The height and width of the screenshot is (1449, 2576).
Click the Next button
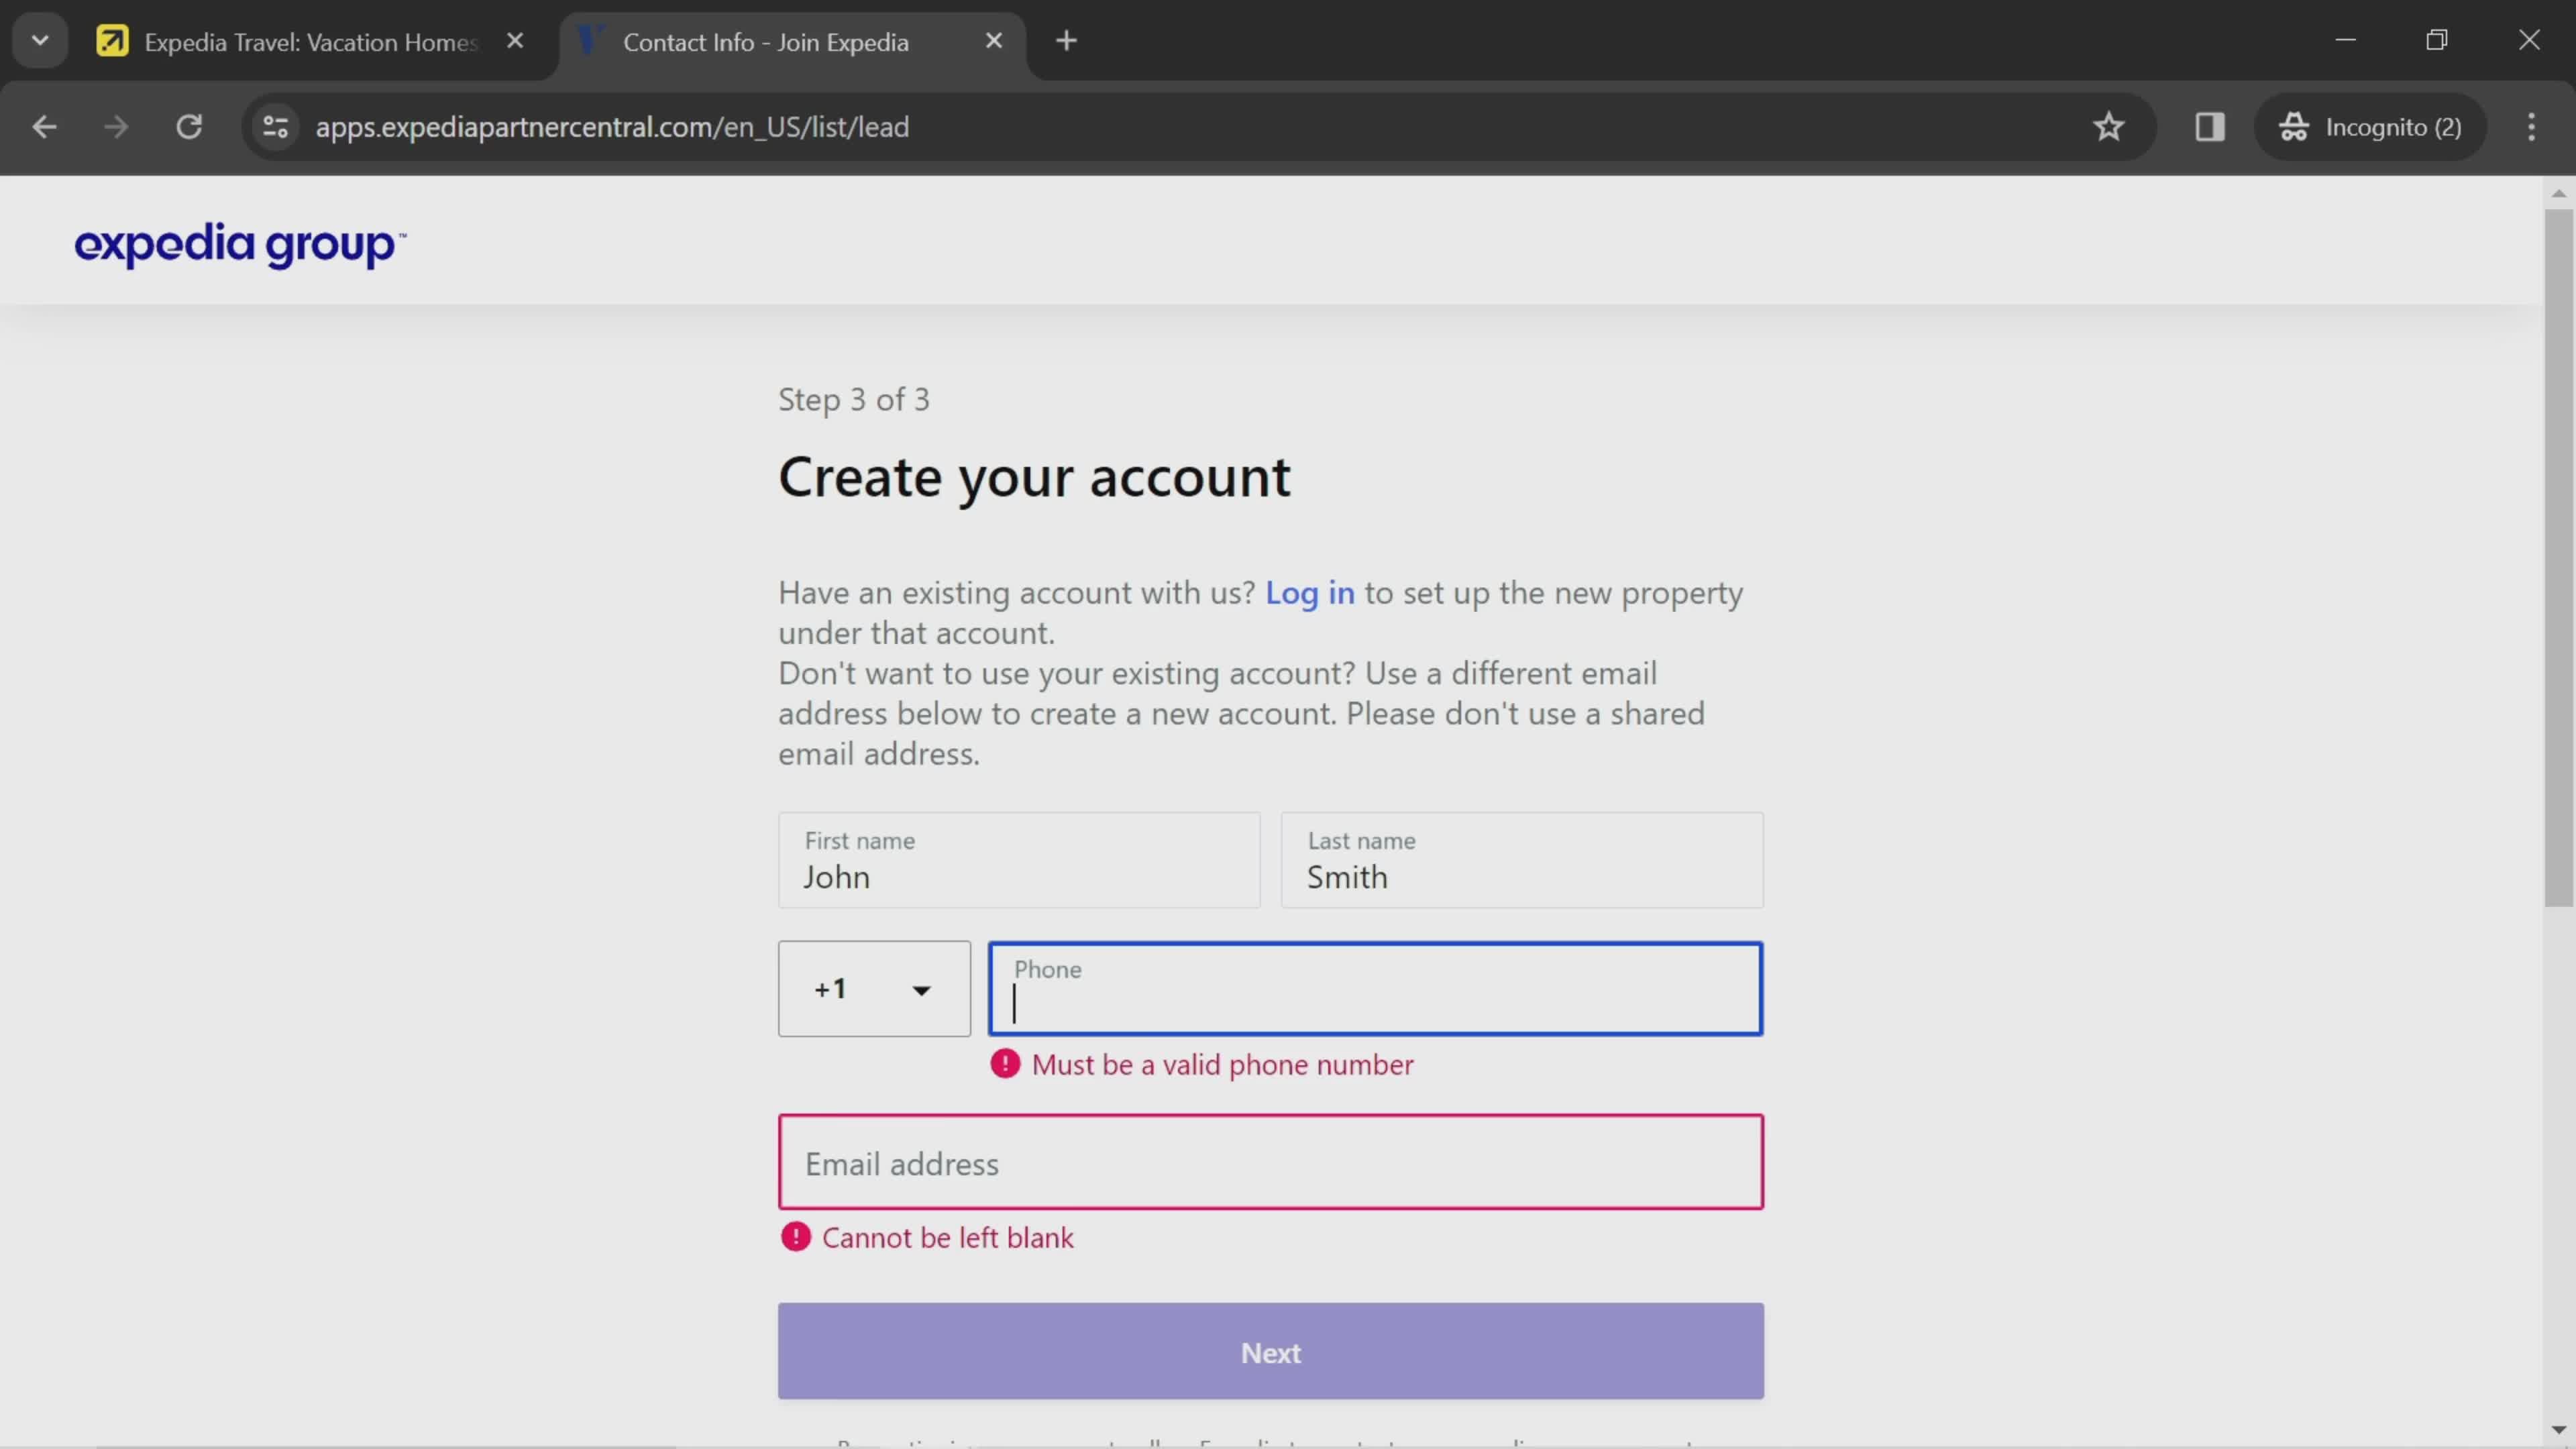click(x=1271, y=1351)
